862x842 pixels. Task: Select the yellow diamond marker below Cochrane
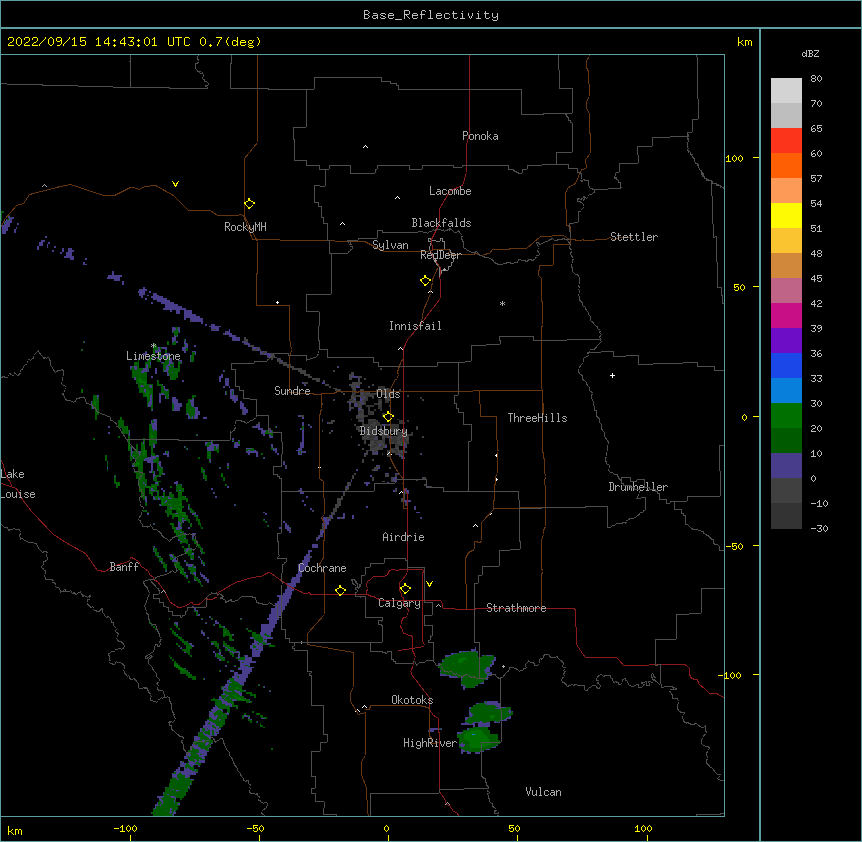point(340,590)
